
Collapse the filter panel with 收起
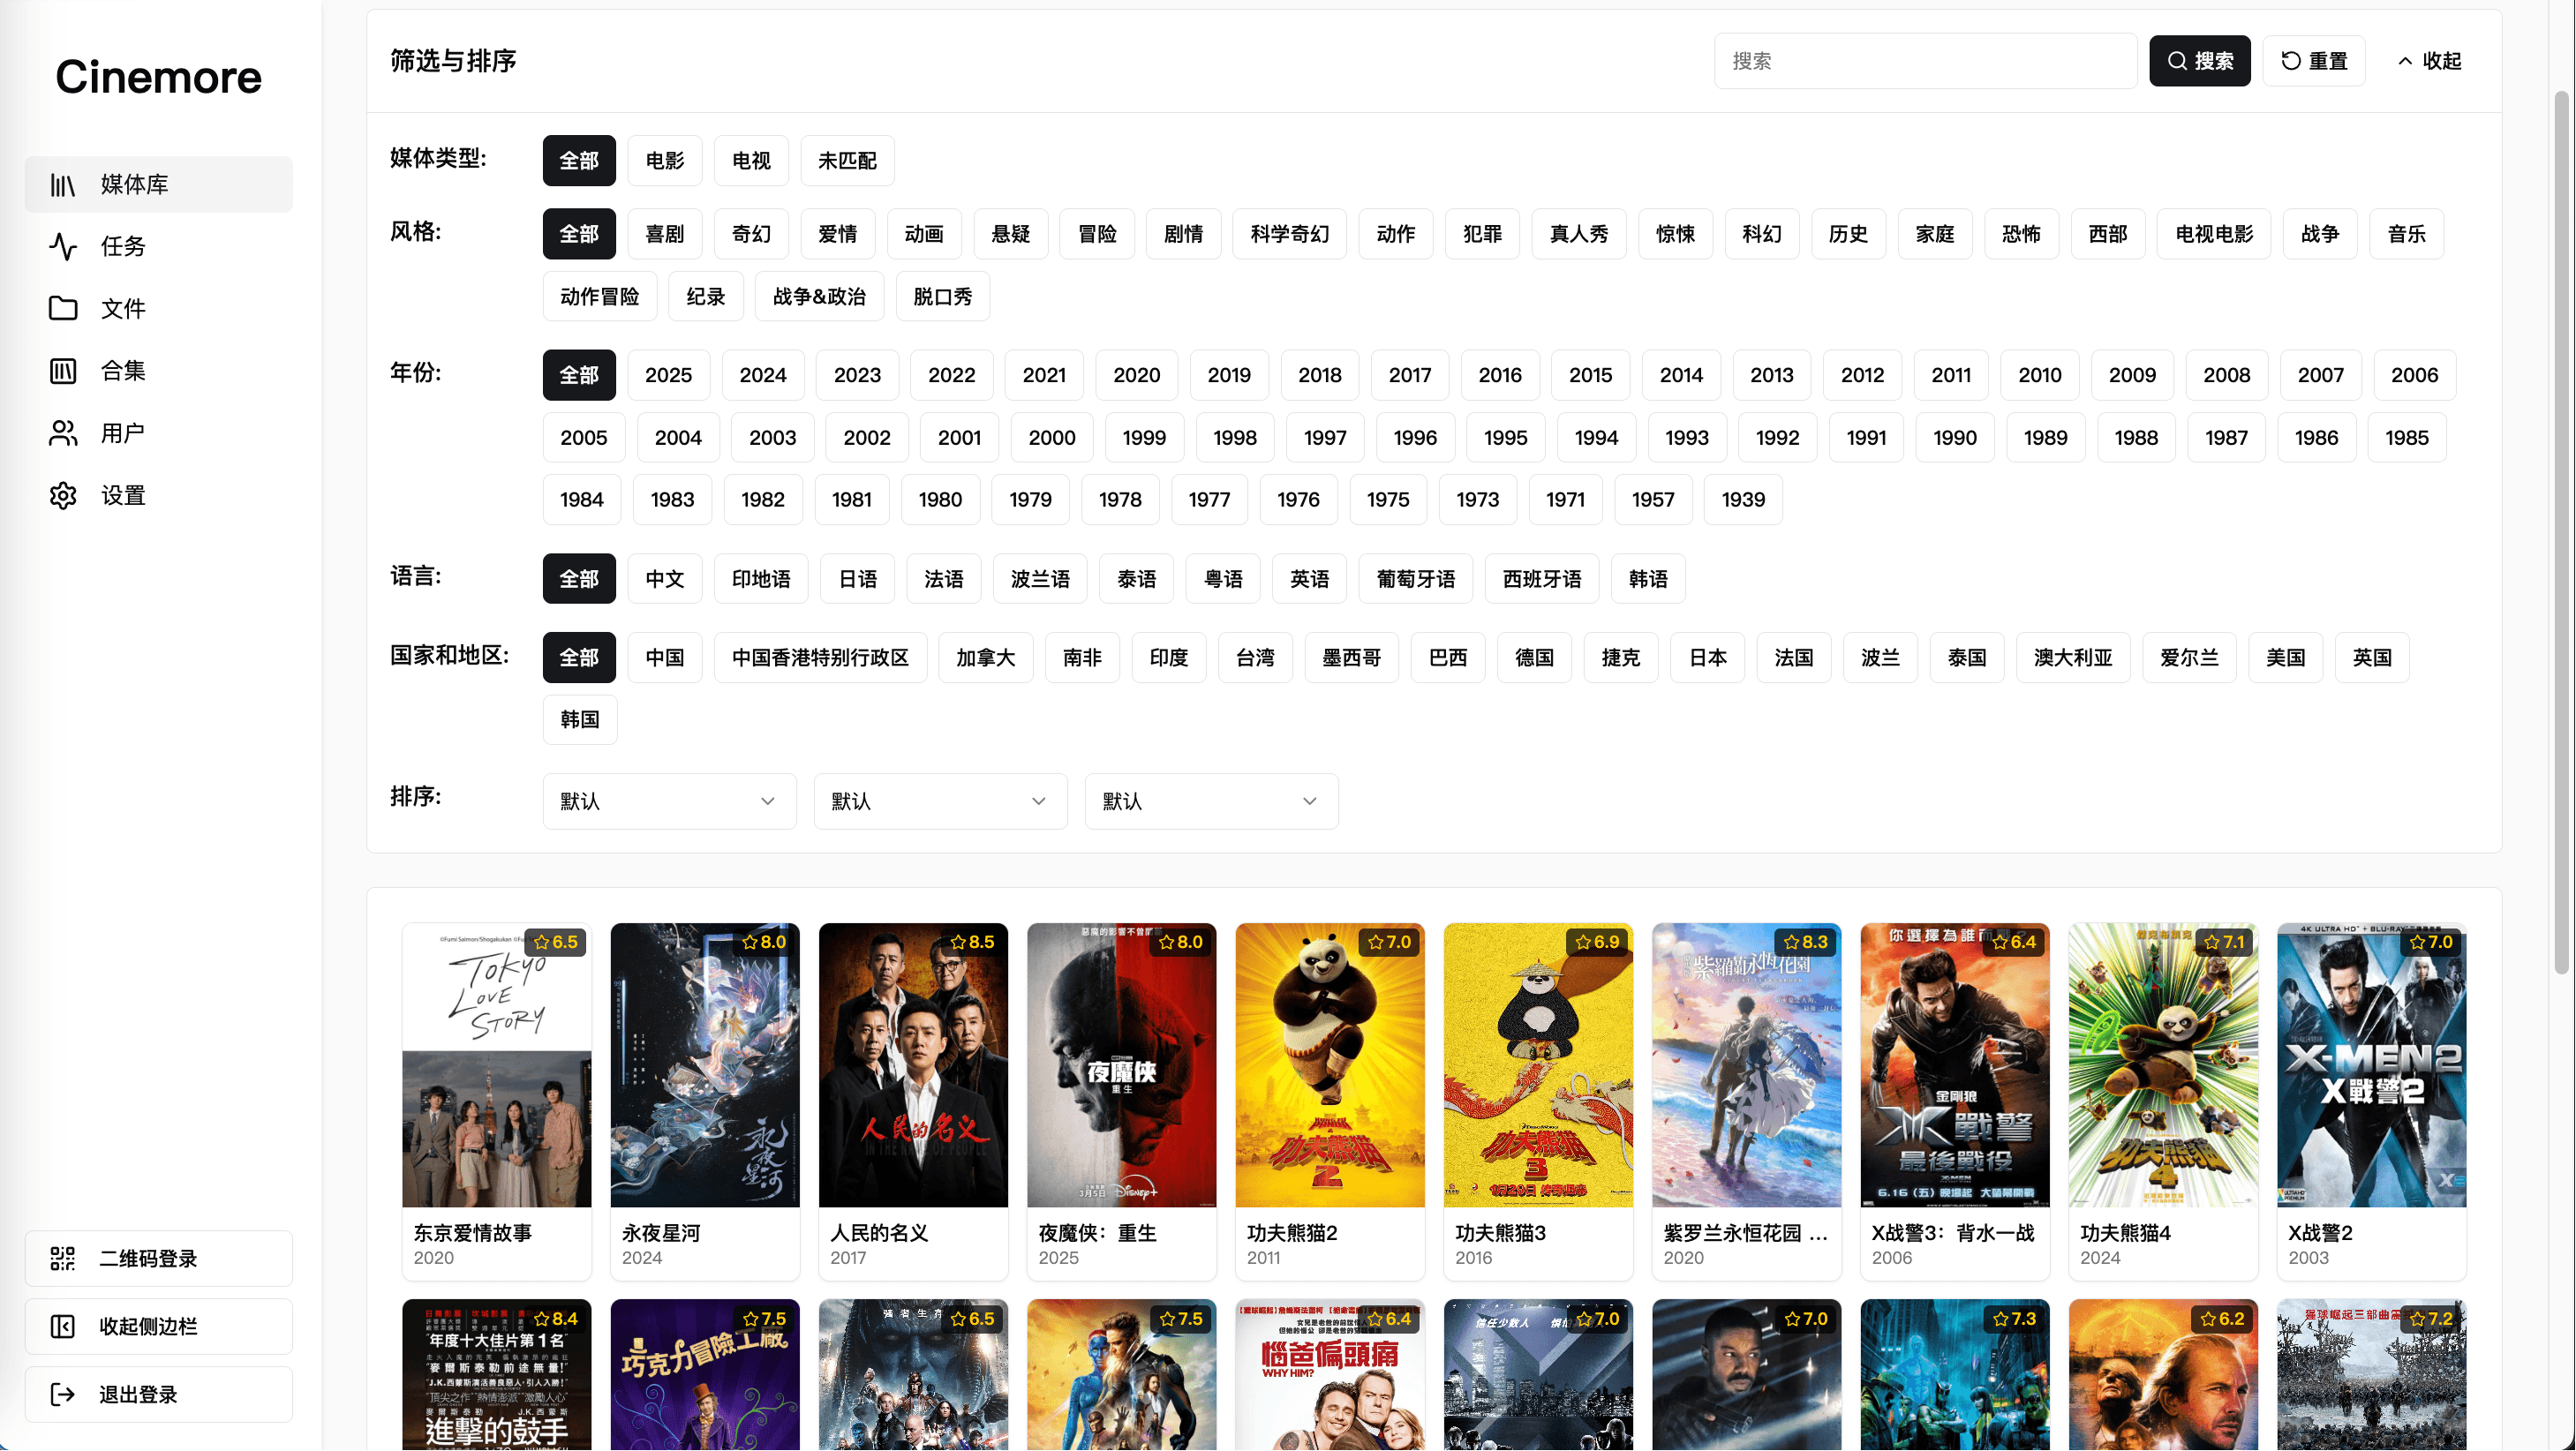pos(2430,61)
